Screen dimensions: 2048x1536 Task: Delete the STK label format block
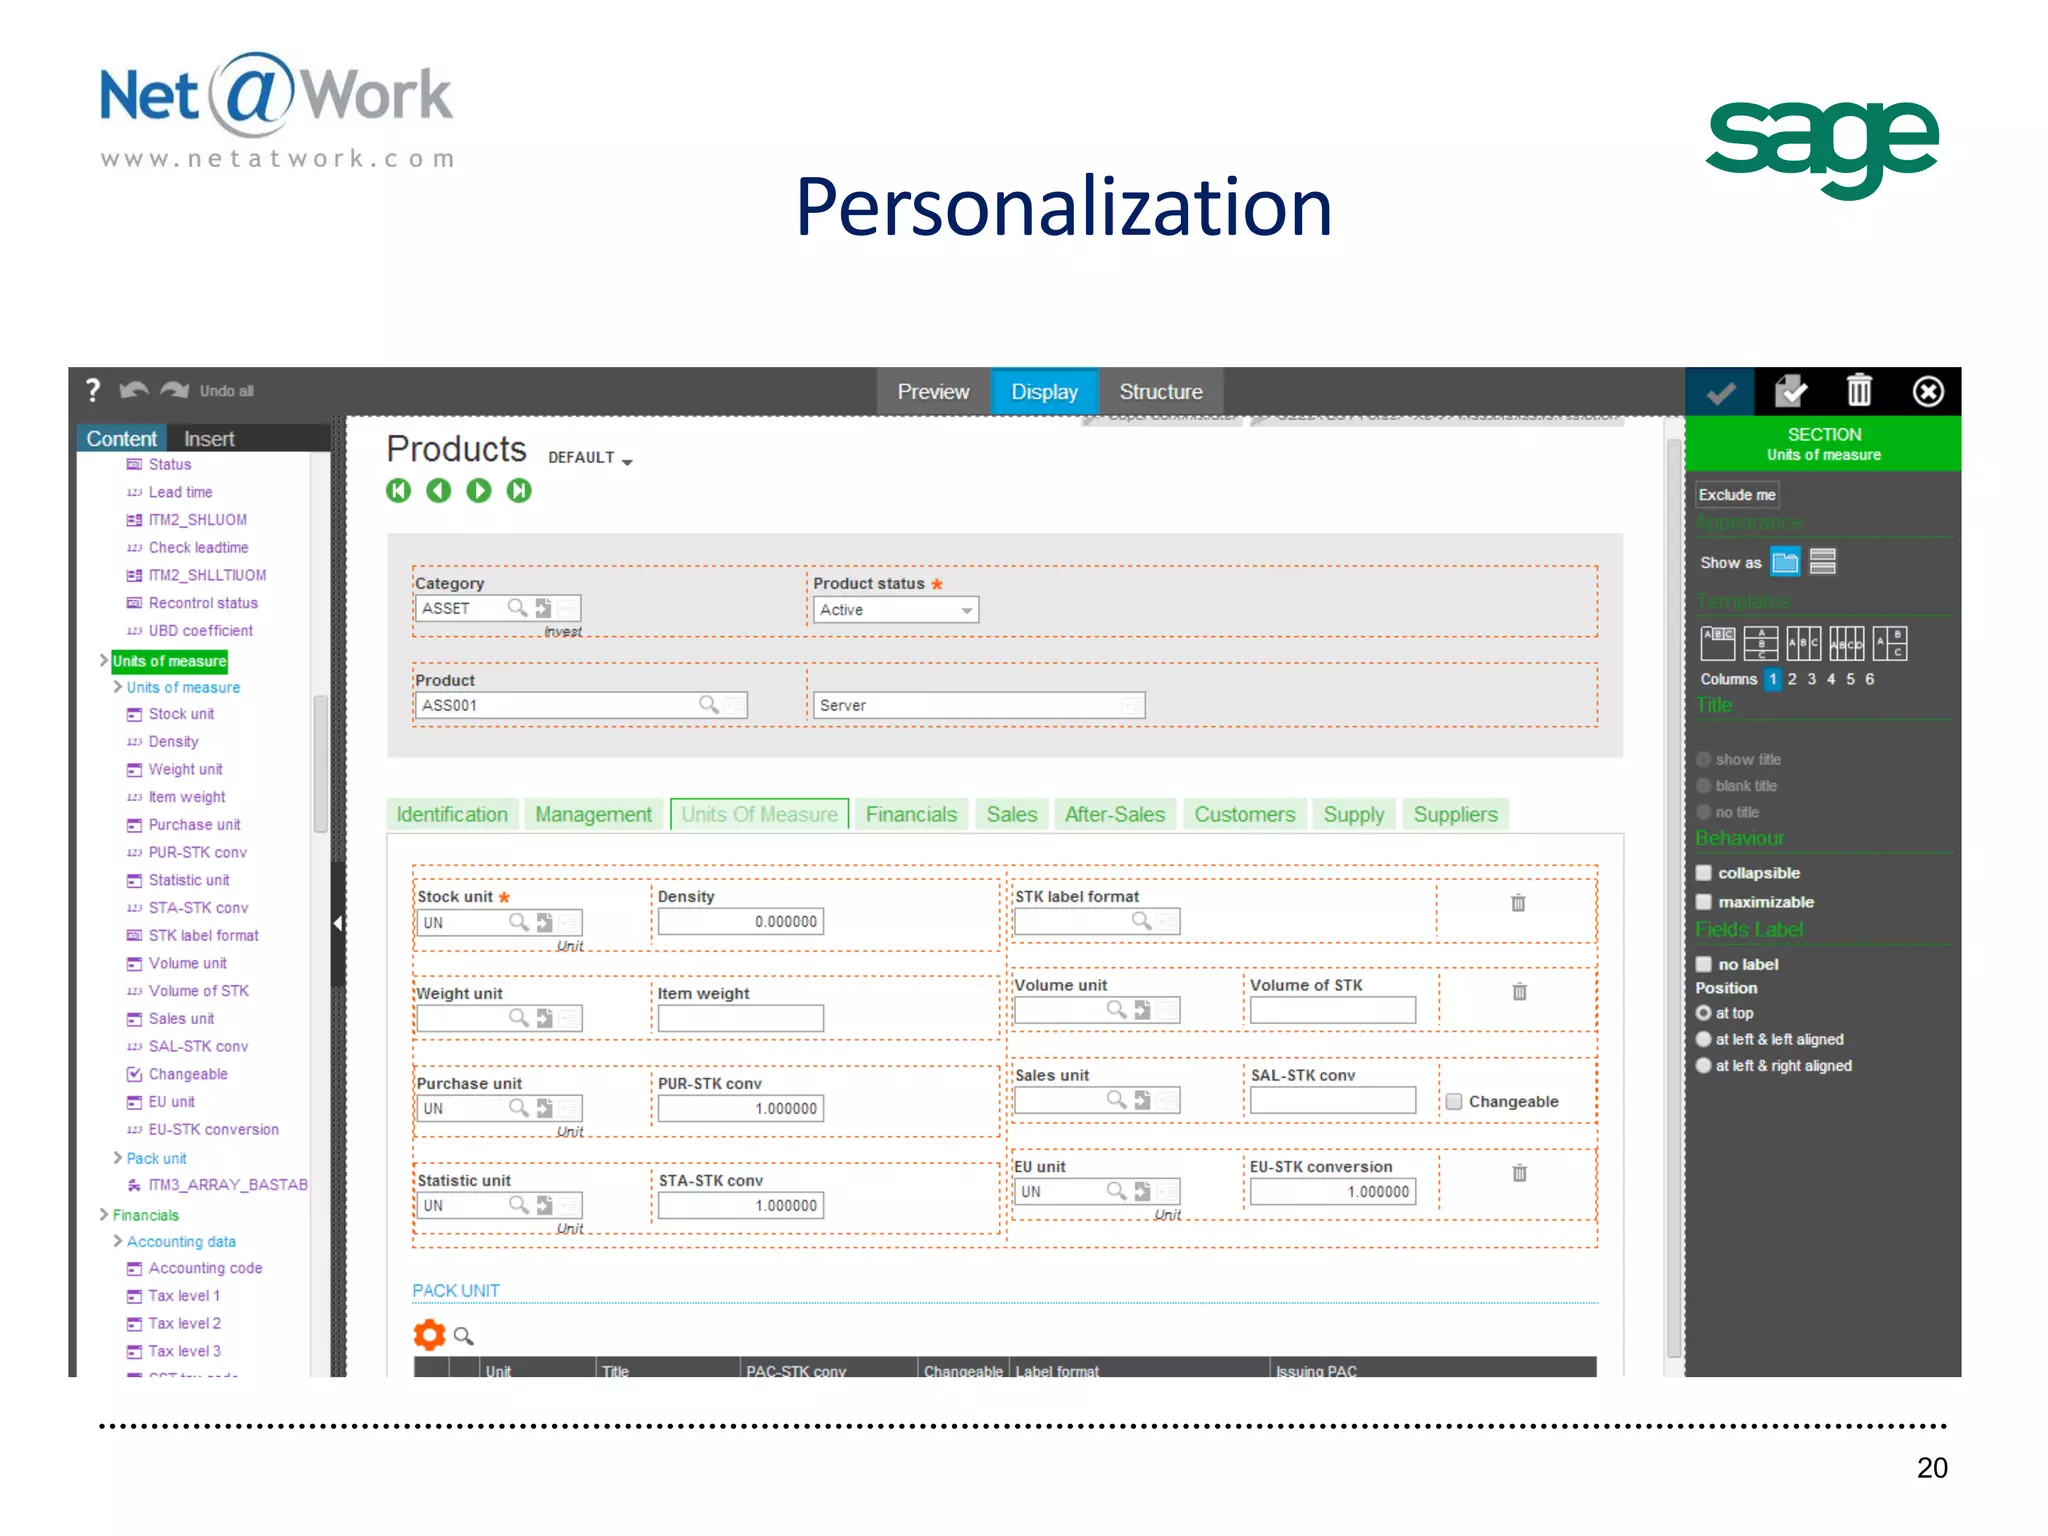coord(1518,903)
